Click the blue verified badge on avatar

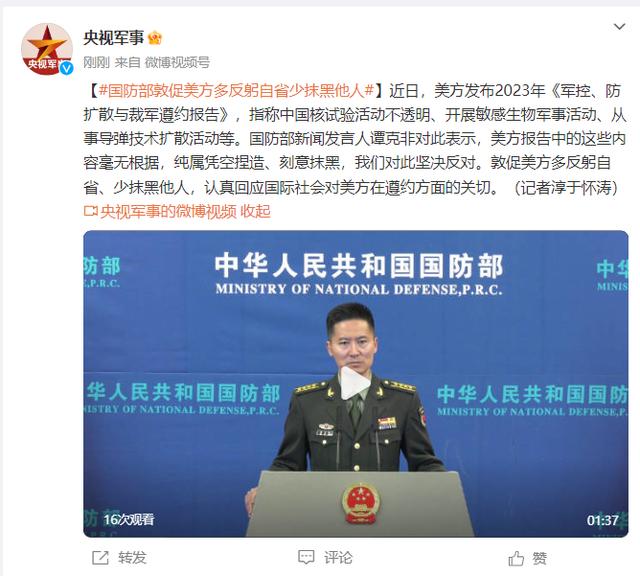(x=66, y=68)
